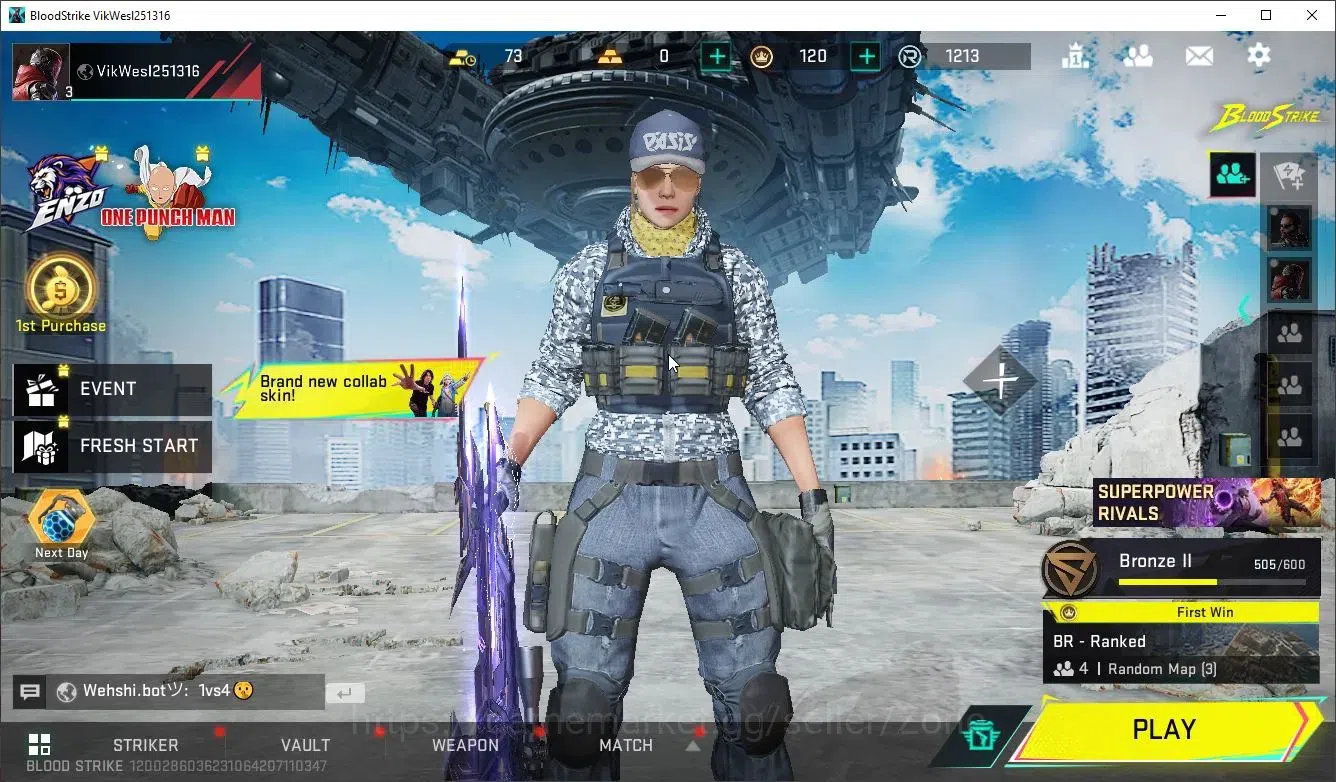Click the chat message input field
The width and height of the screenshot is (1336, 782).
(186, 692)
